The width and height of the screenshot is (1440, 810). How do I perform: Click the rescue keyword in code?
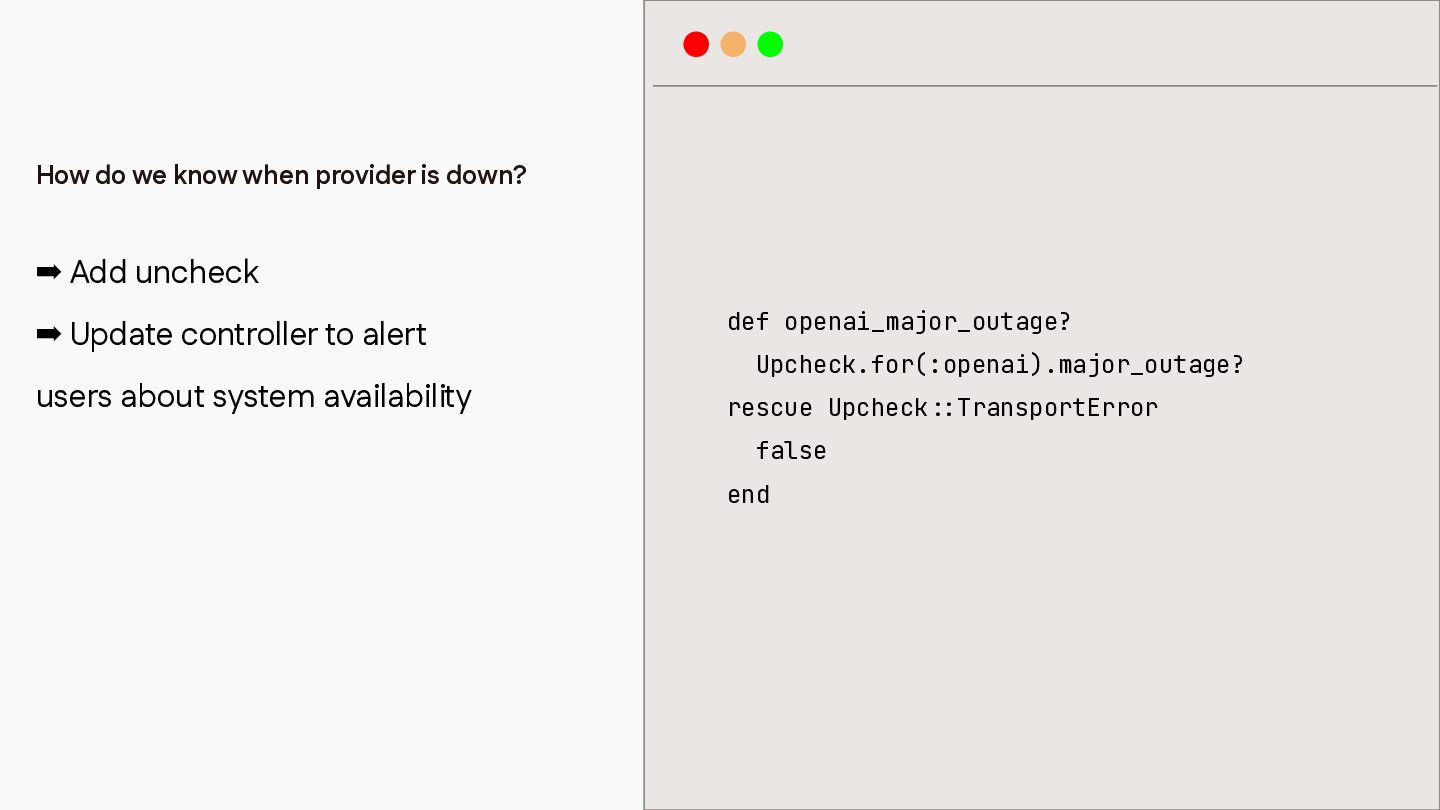[770, 408]
